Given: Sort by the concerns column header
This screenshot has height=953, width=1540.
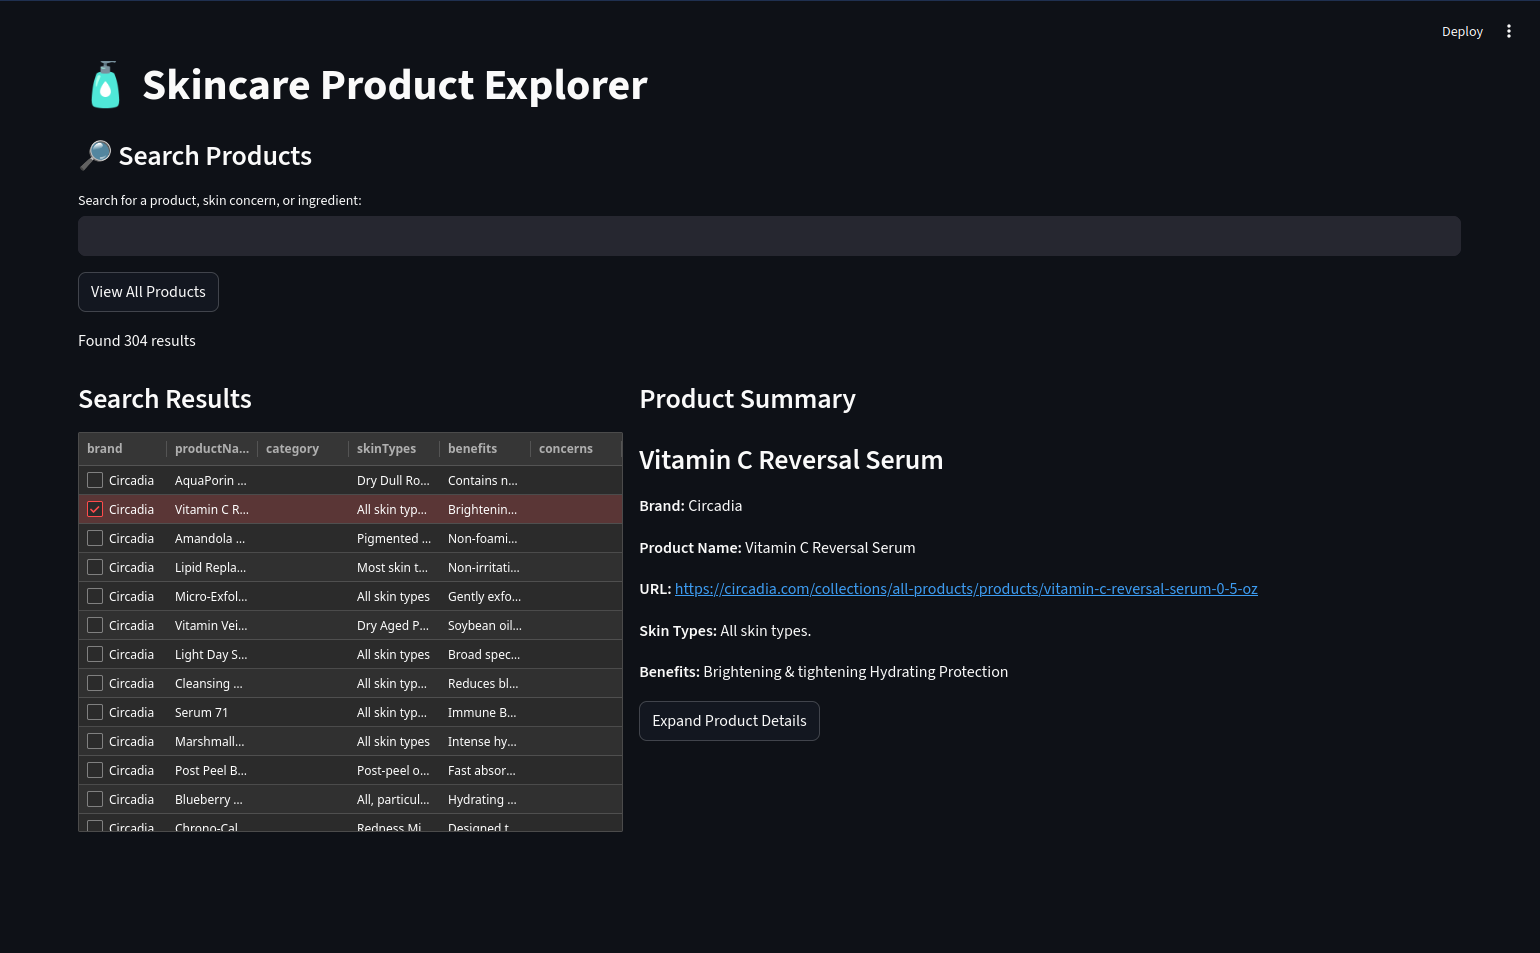Looking at the screenshot, I should pyautogui.click(x=576, y=449).
